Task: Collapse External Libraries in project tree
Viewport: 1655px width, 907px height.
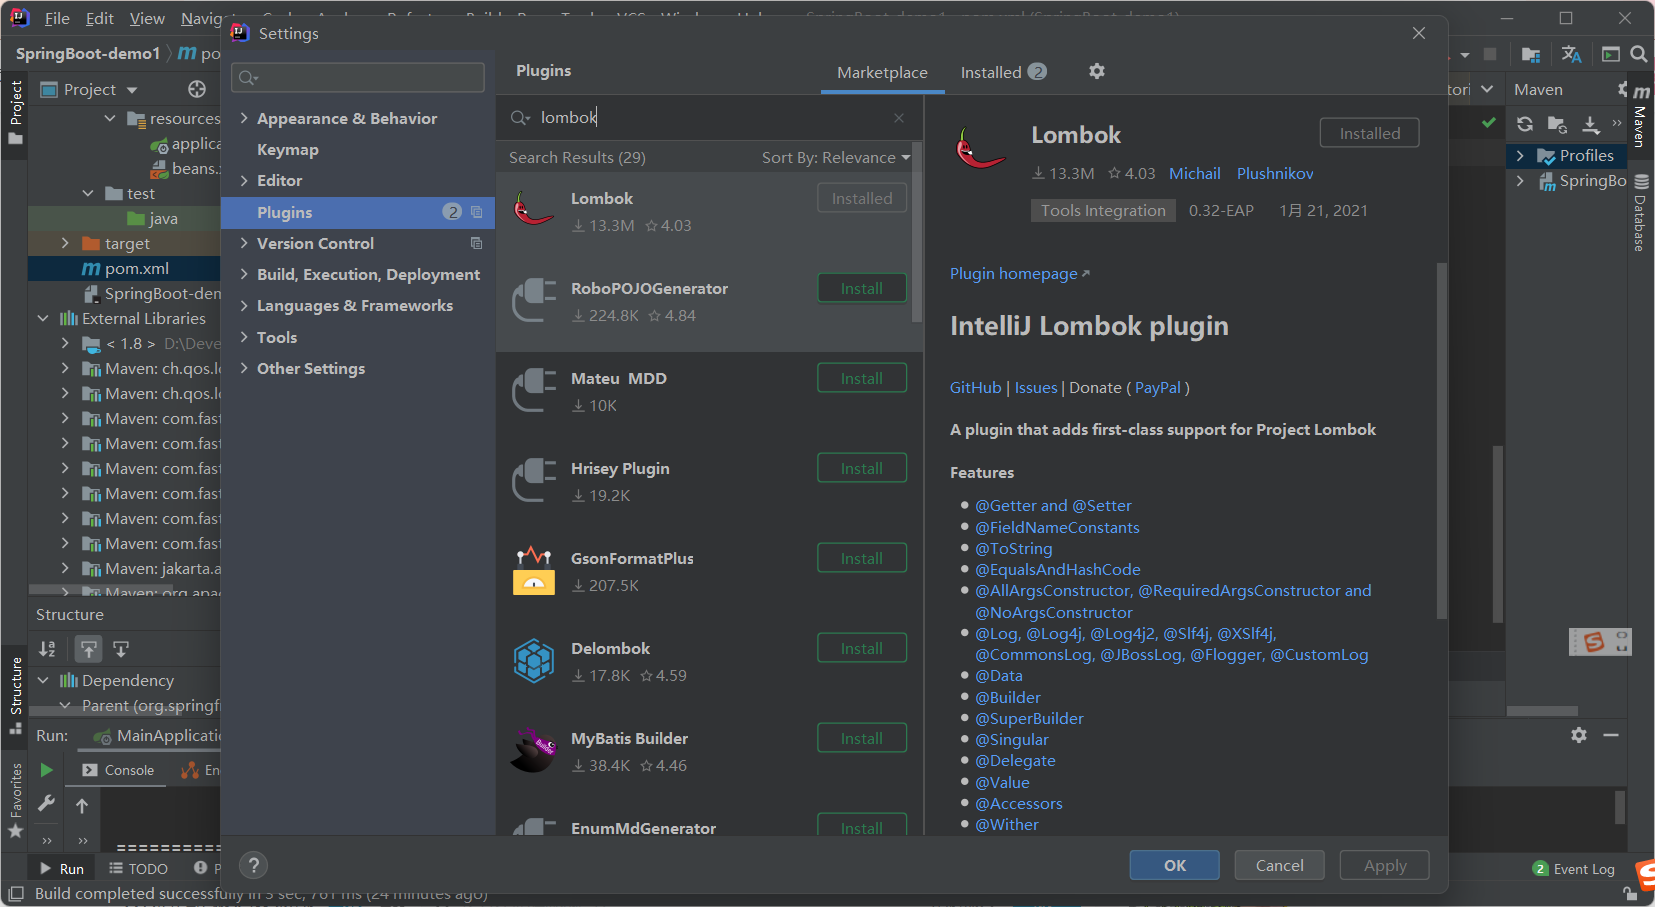Action: [x=43, y=318]
